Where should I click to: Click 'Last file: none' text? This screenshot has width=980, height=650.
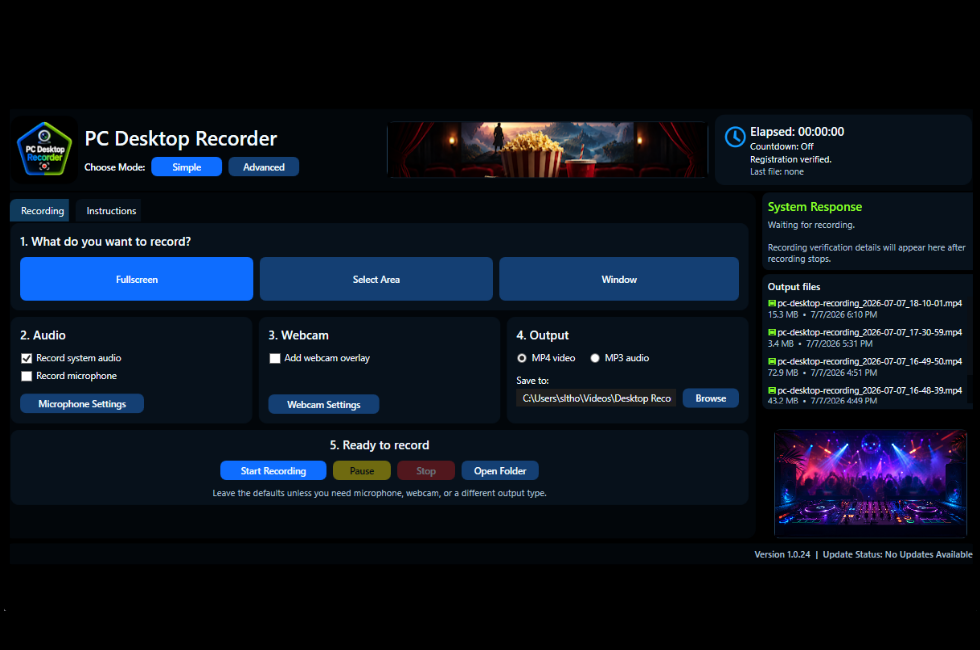click(x=777, y=172)
